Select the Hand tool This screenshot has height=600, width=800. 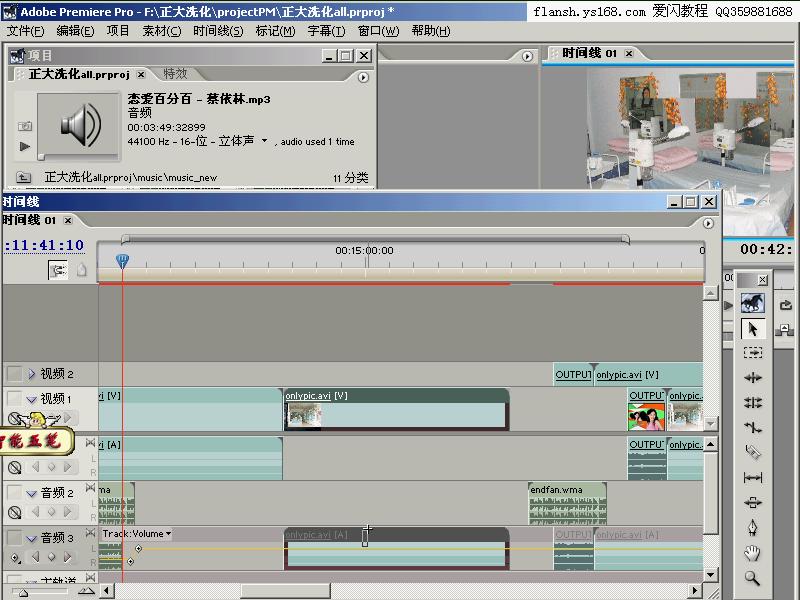pyautogui.click(x=753, y=553)
